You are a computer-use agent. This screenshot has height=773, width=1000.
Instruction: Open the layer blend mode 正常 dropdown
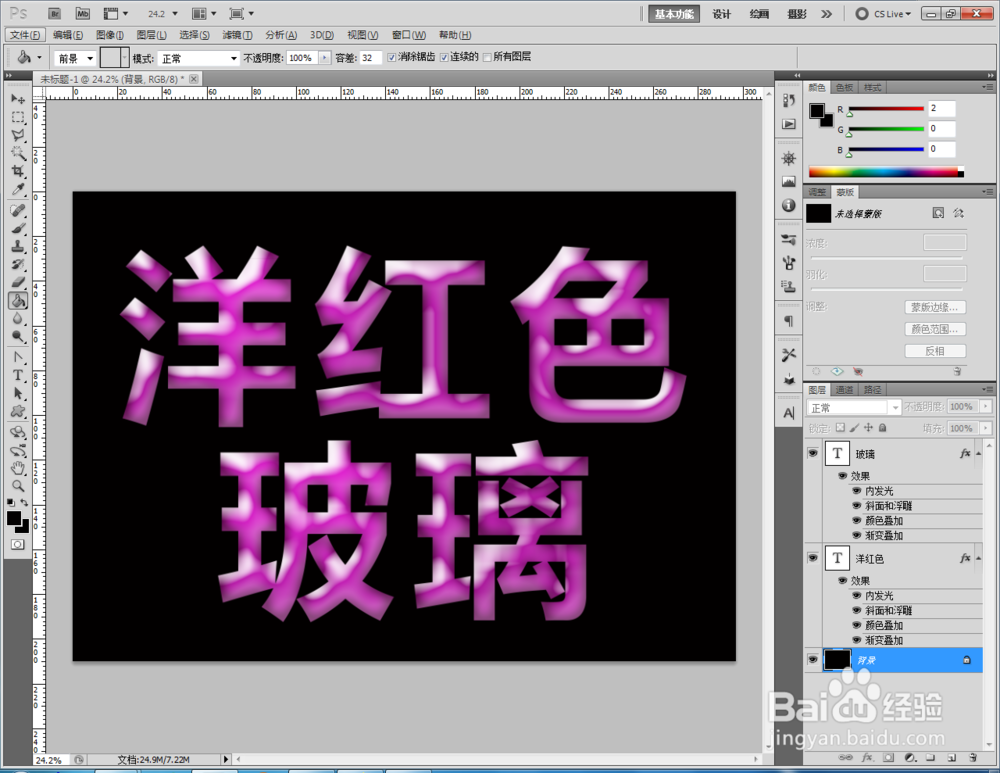click(x=853, y=407)
